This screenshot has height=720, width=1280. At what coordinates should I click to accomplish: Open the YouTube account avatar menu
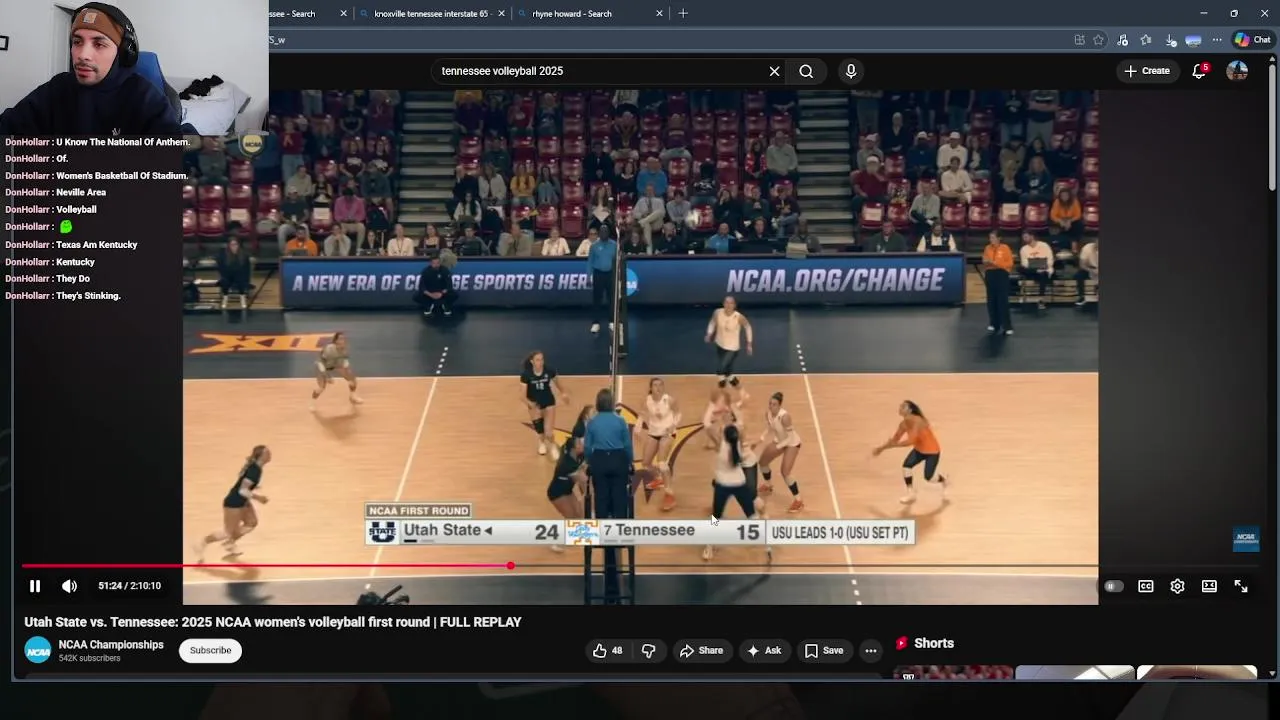click(1237, 71)
